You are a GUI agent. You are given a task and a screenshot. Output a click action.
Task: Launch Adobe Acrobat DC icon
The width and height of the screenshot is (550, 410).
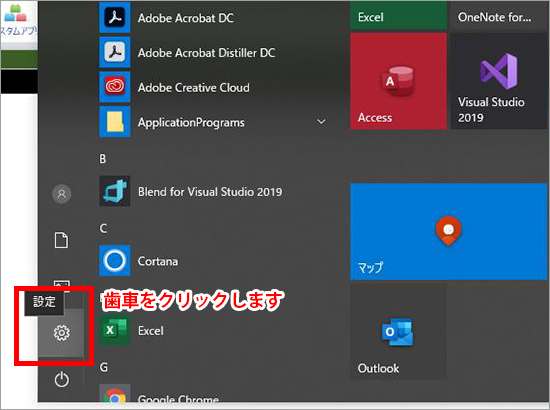tap(115, 17)
